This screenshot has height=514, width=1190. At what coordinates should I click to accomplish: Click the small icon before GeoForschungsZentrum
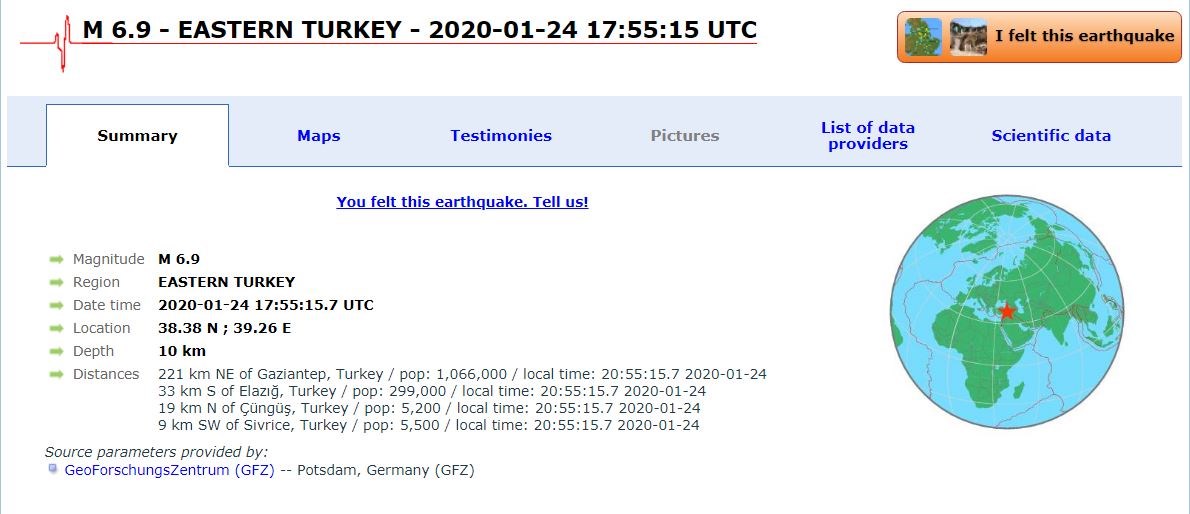pyautogui.click(x=53, y=469)
